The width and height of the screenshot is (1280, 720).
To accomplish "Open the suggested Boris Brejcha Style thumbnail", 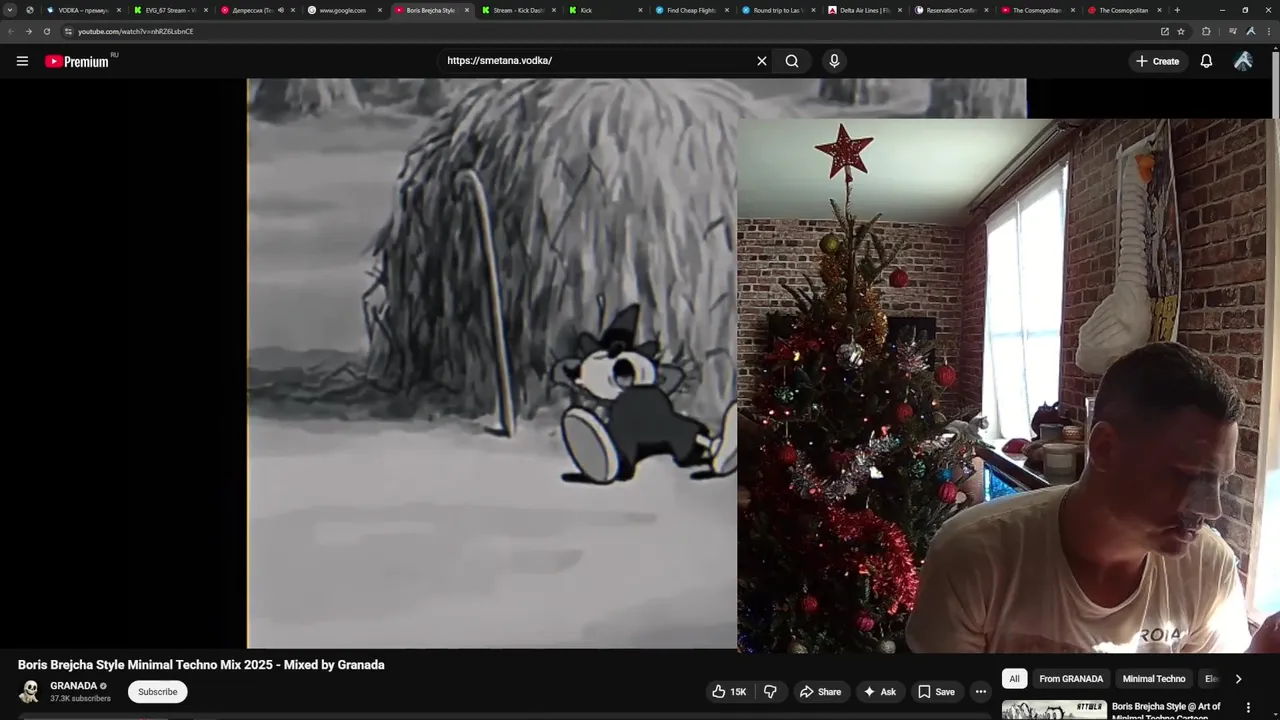I will [x=1054, y=709].
